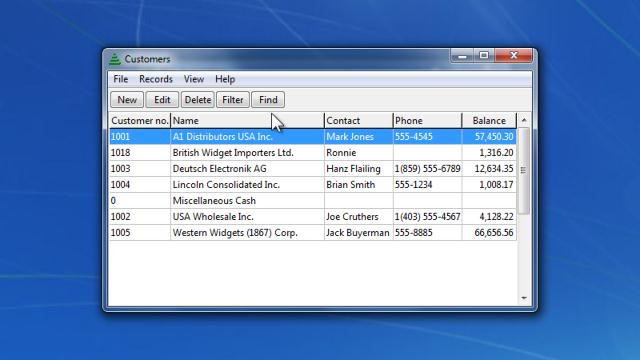Select Western Widgets (1867) Corp.
Viewport: 640px width, 360px height.
pos(247,233)
